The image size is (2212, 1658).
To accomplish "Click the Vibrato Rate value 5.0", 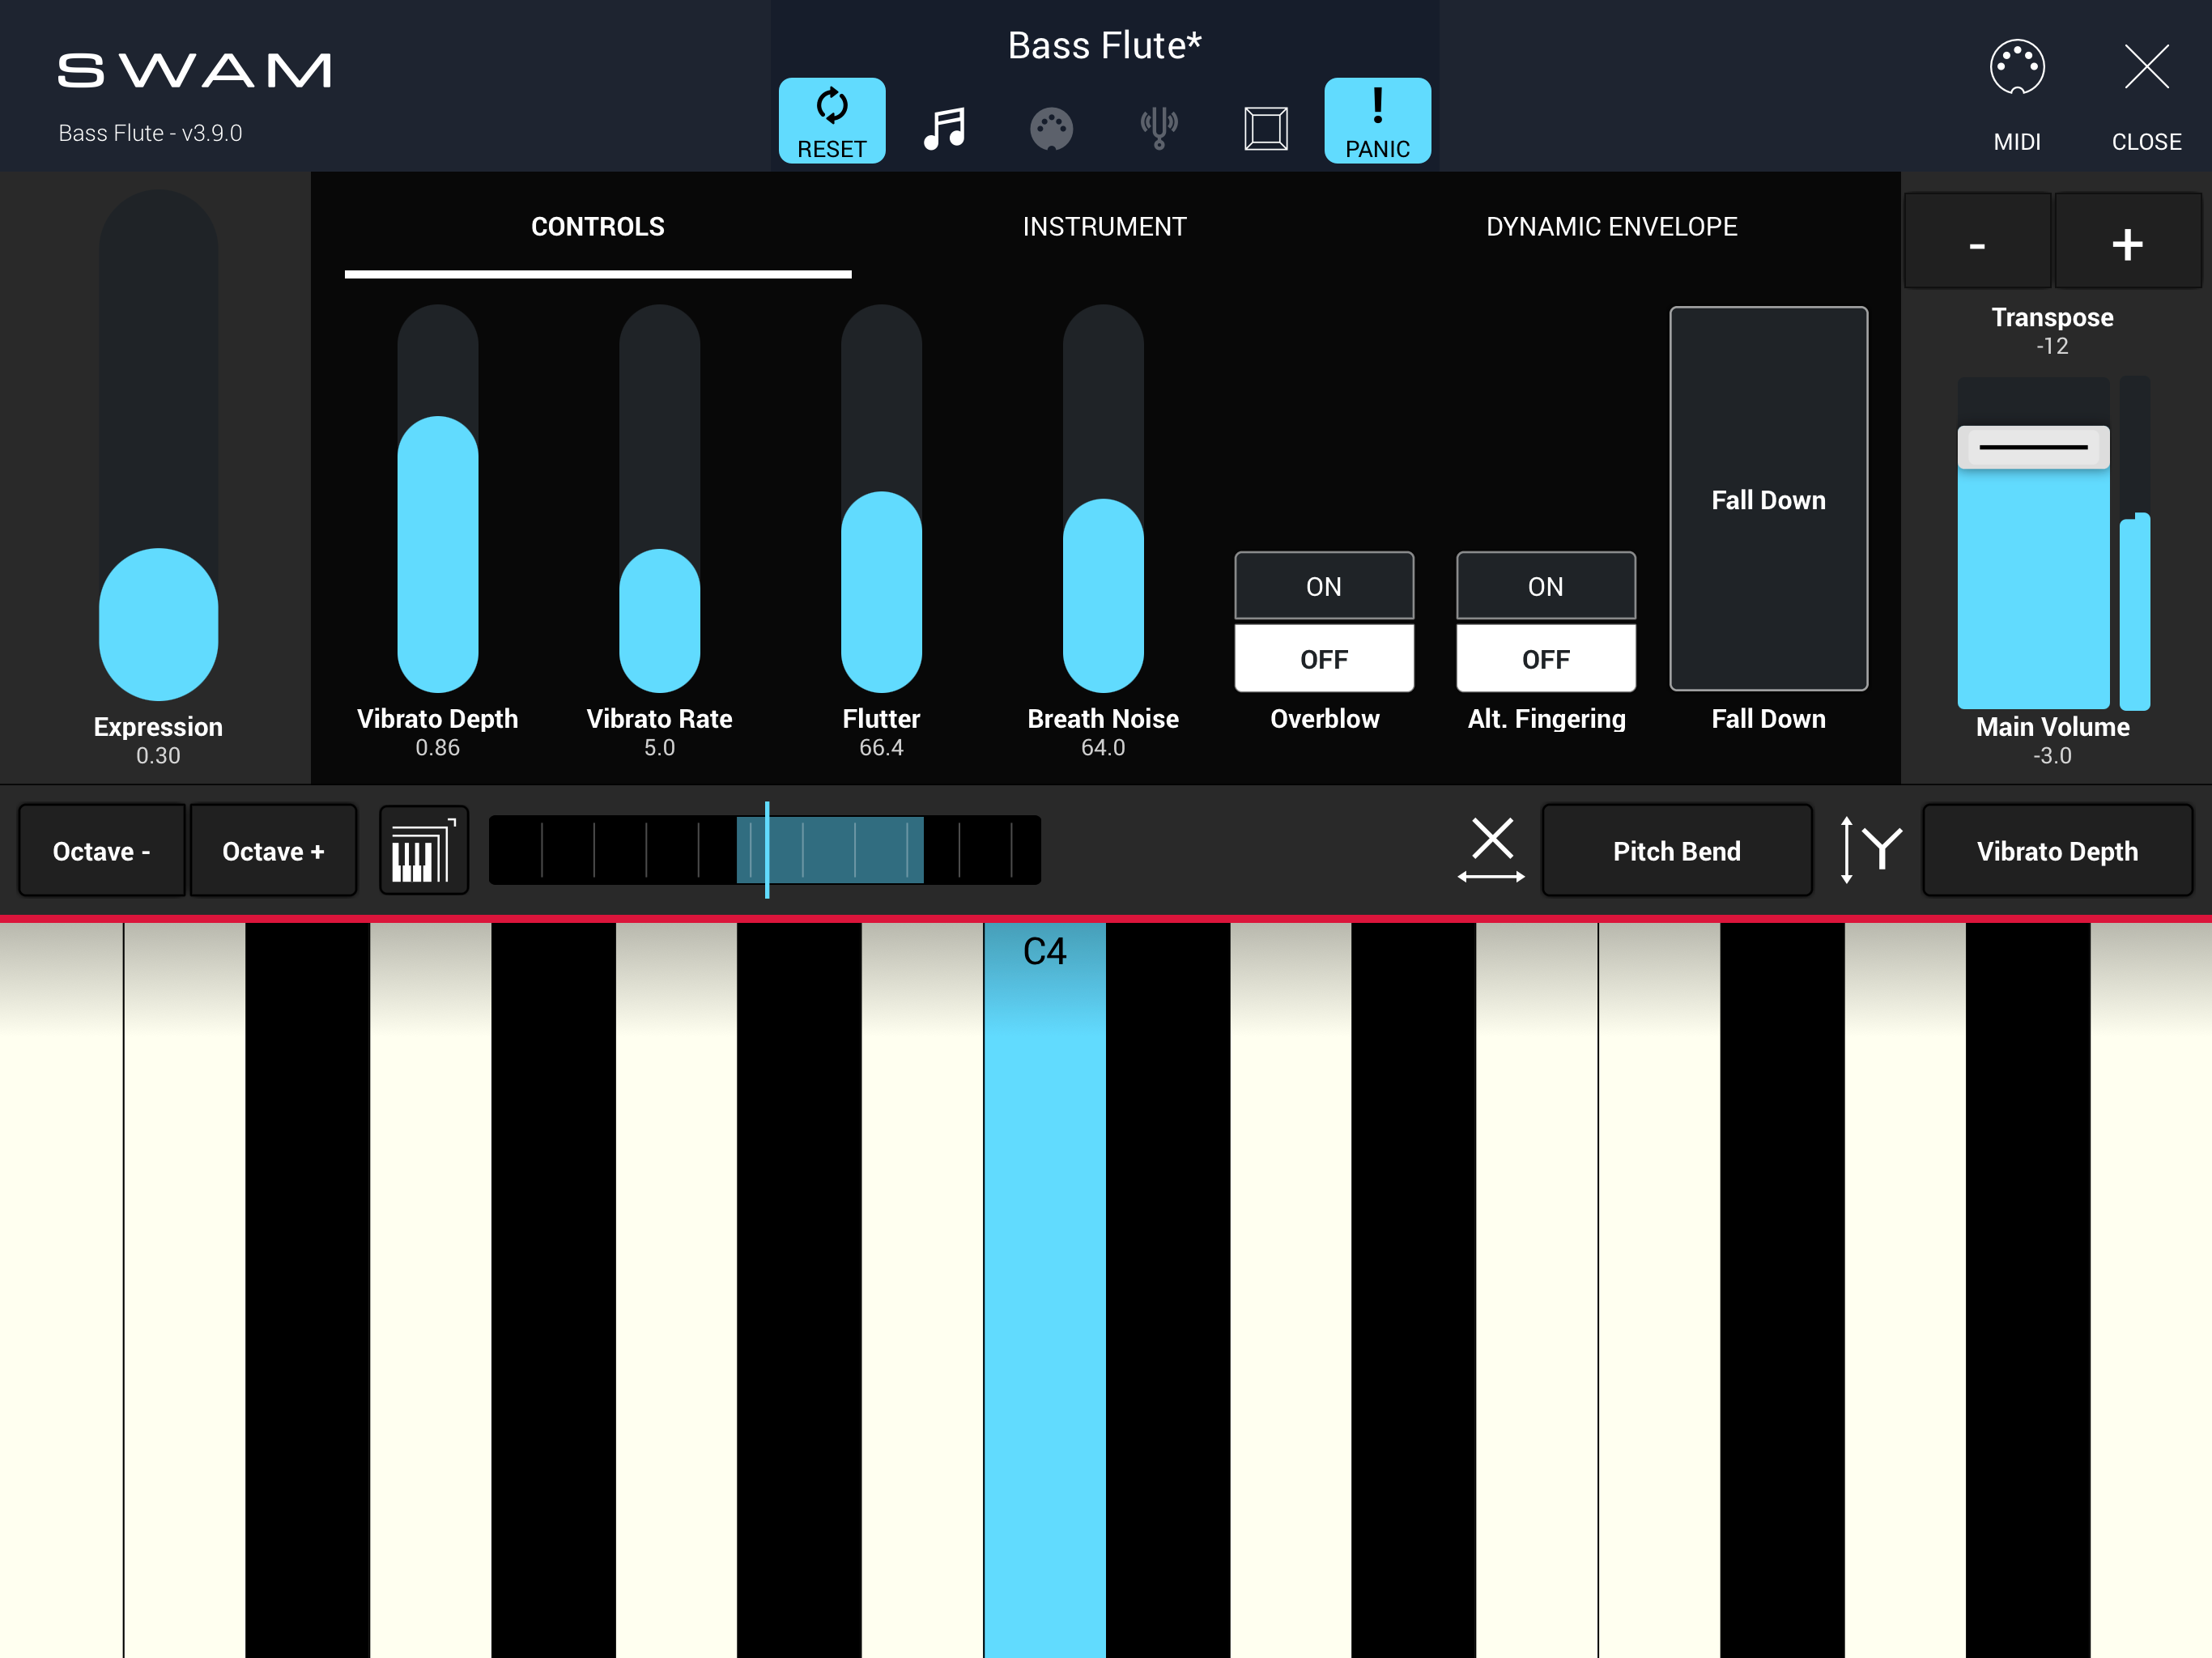I will pos(659,748).
